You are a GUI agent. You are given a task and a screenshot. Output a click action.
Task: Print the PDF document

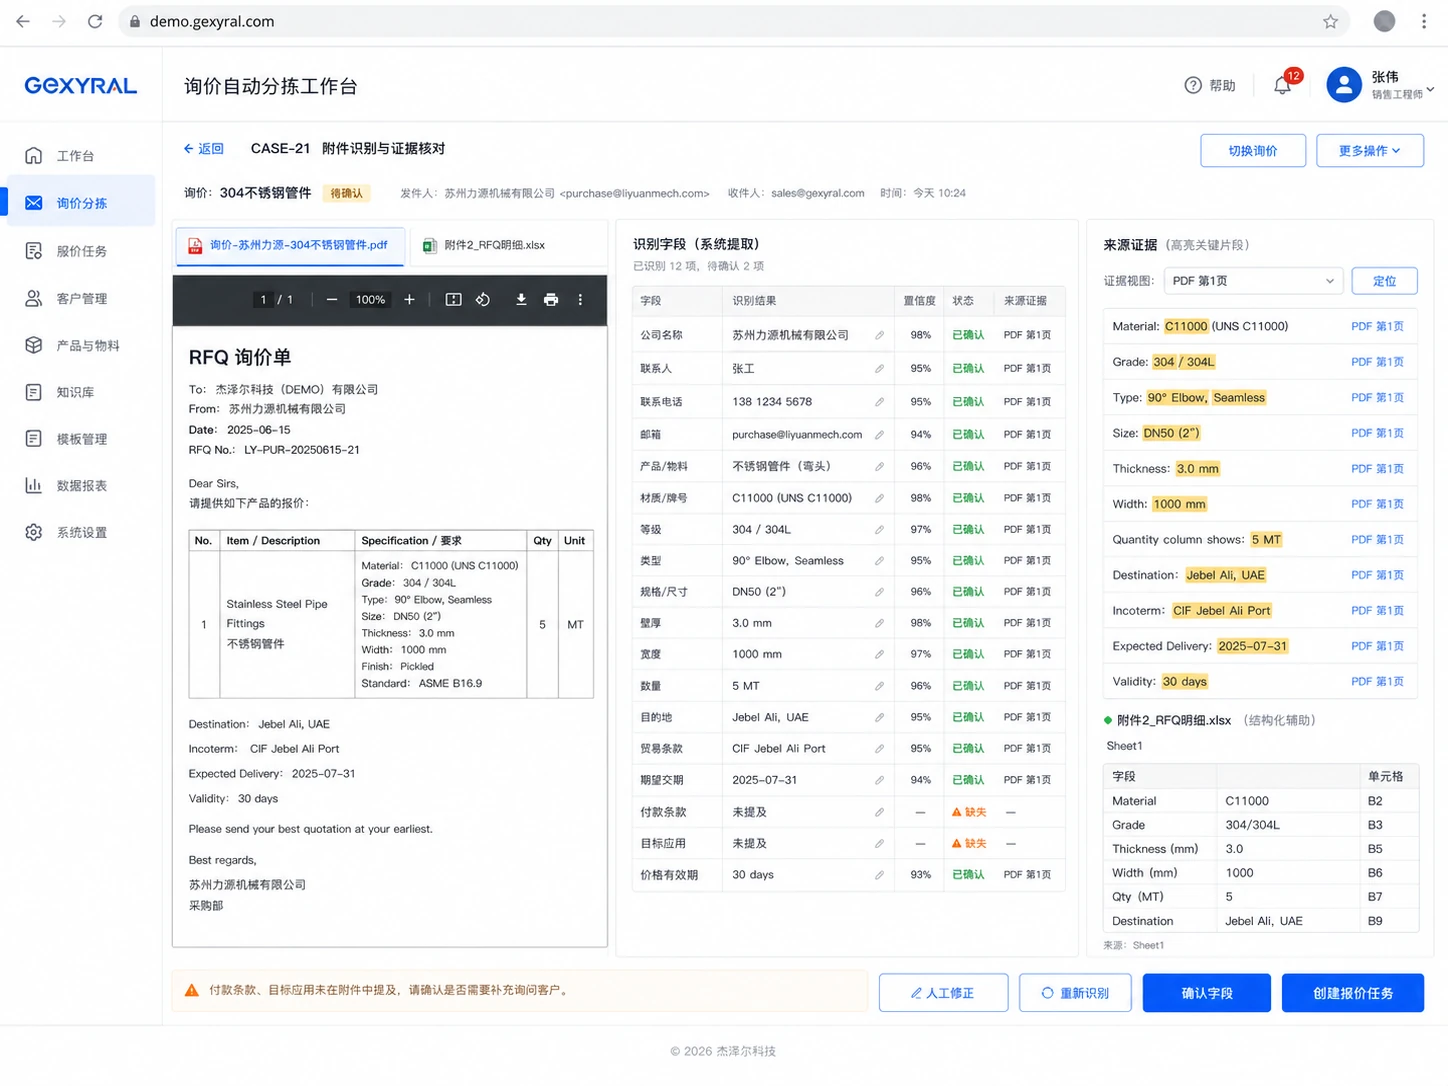[551, 300]
